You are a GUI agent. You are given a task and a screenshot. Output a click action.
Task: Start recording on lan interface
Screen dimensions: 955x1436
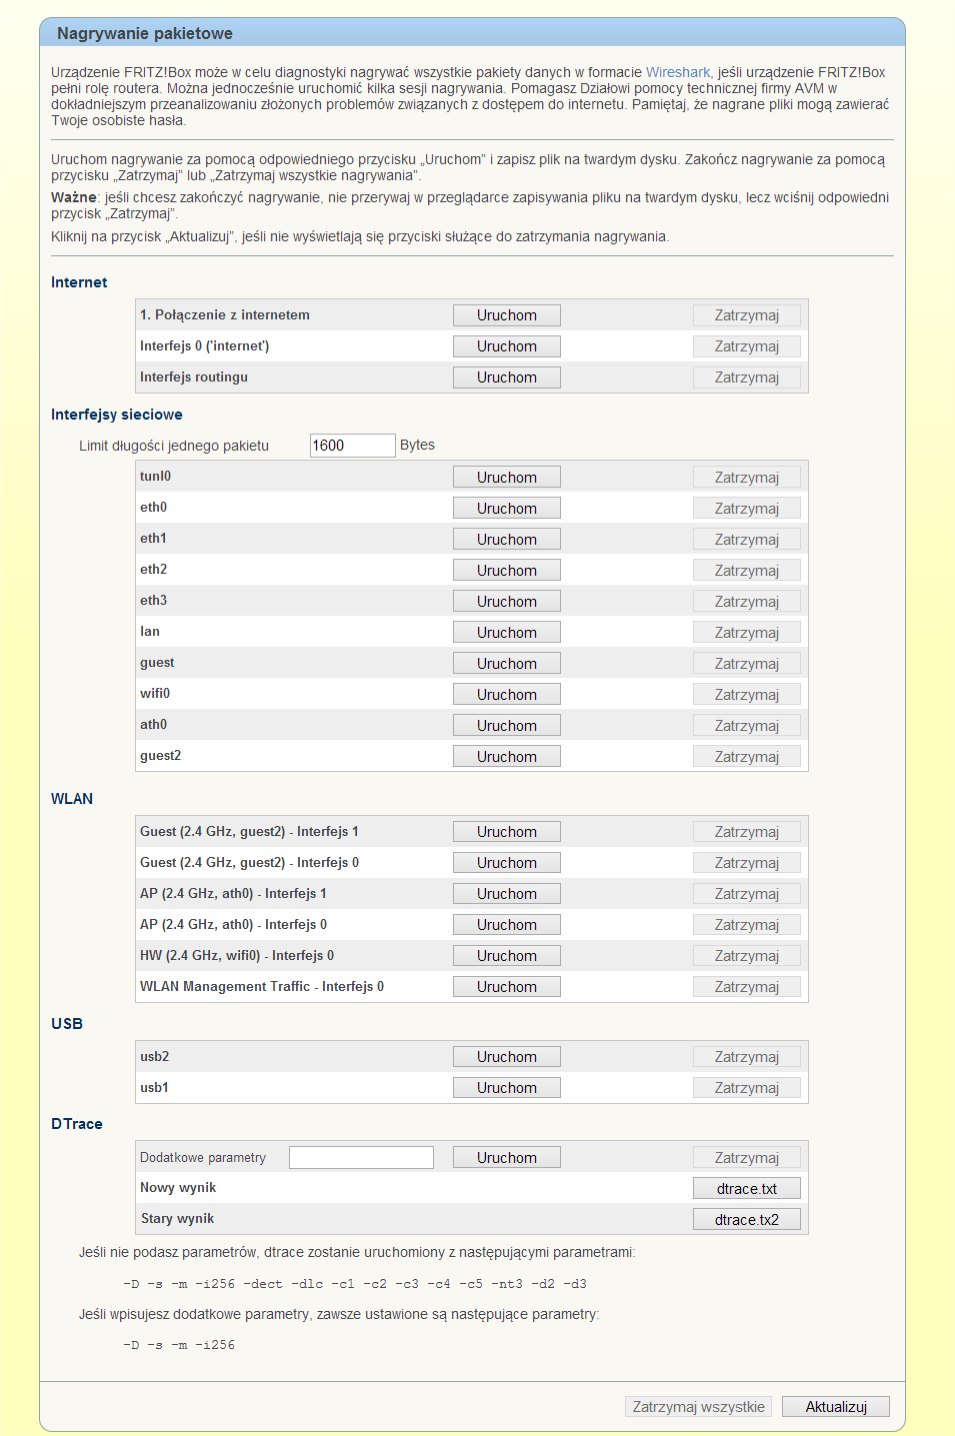506,632
